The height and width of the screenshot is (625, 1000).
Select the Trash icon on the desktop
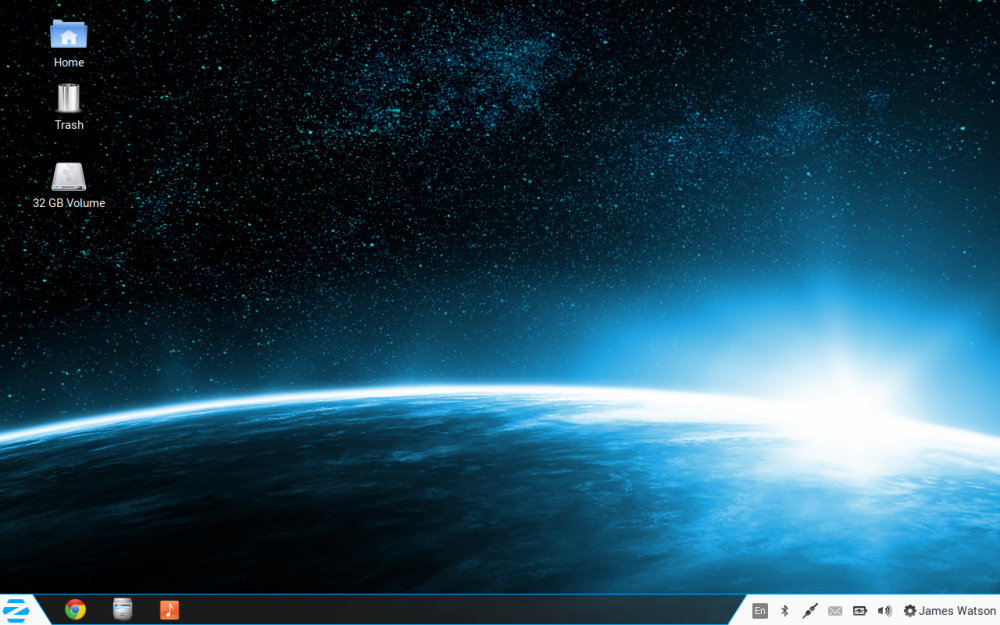[69, 98]
